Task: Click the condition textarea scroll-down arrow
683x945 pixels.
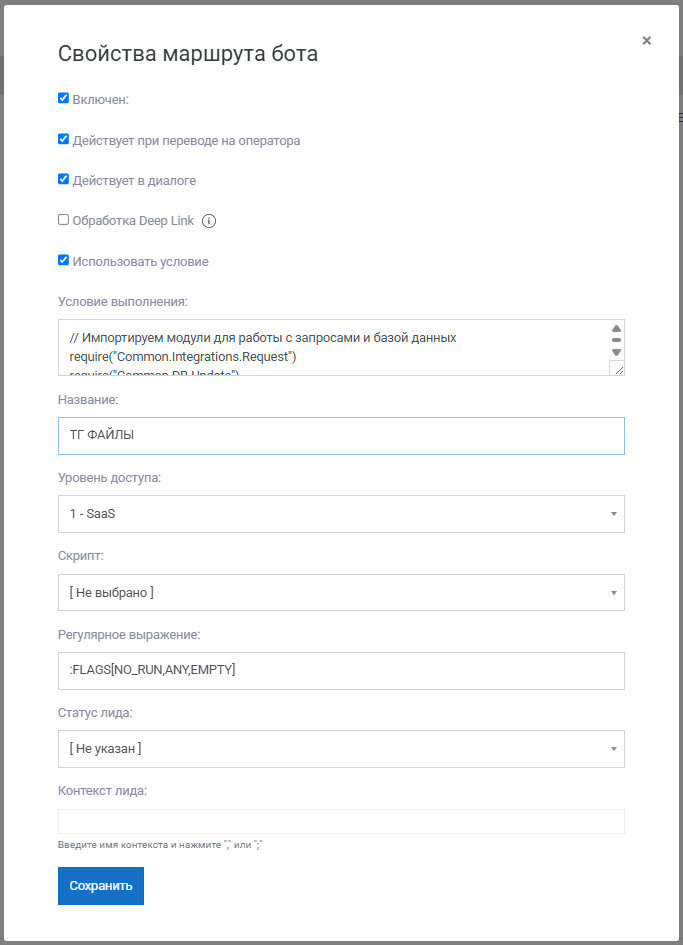Action: coord(616,352)
